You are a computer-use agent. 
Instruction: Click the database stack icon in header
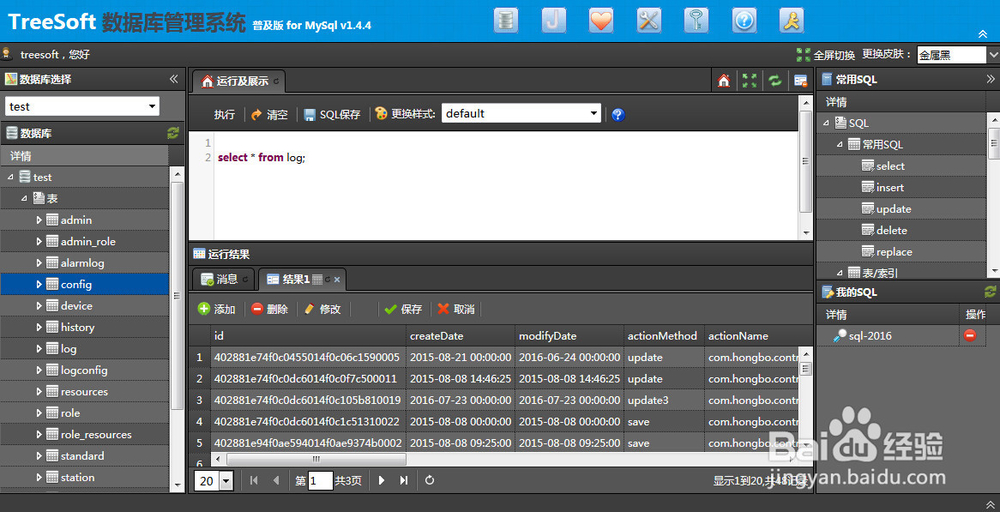coord(506,20)
